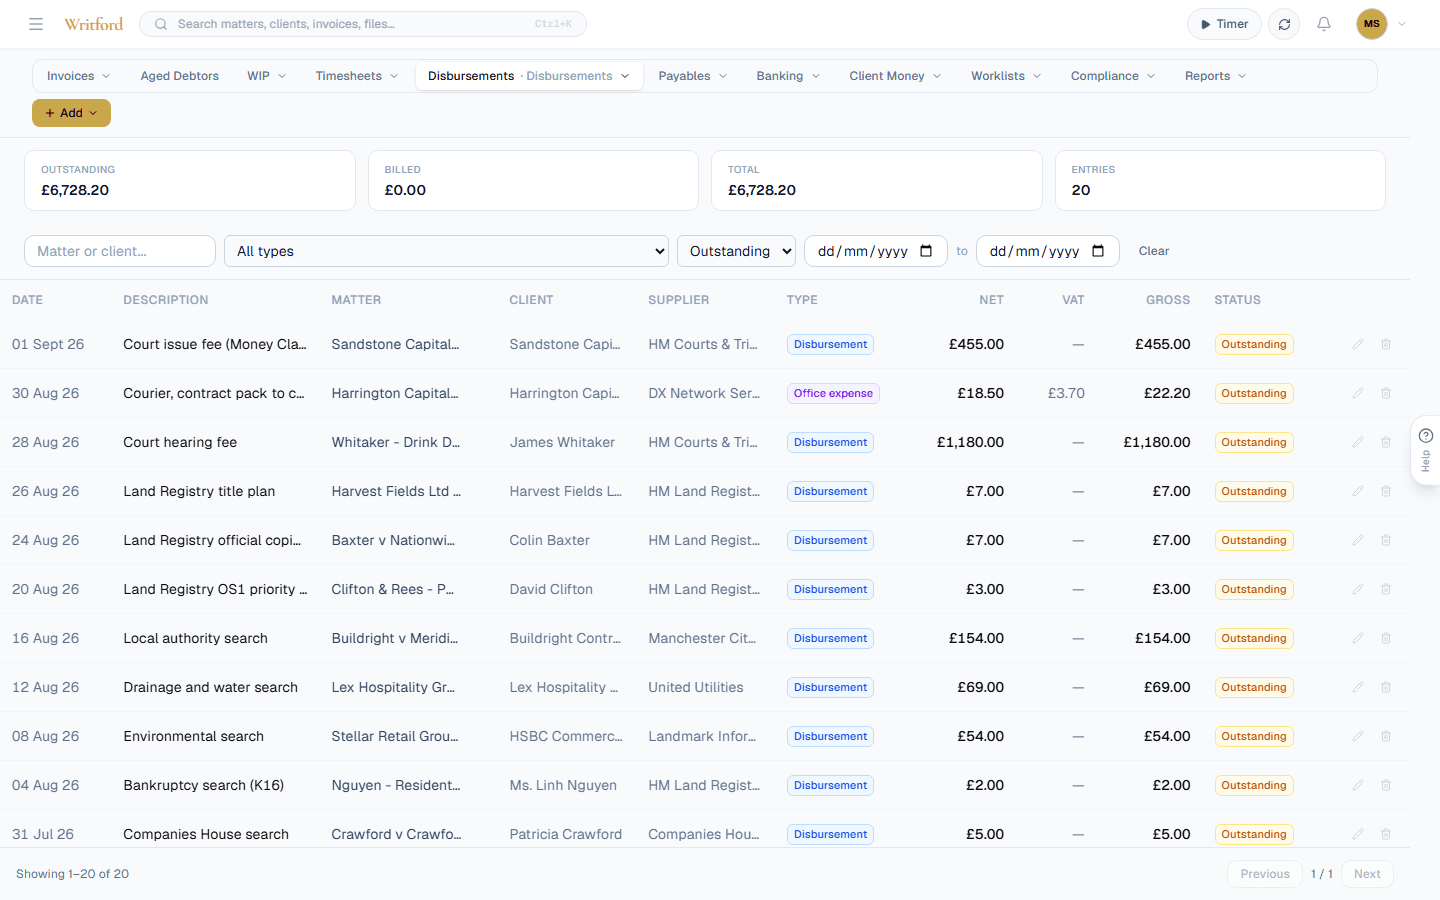
Task: Delete the Court hearing fee entry
Action: click(x=1386, y=442)
